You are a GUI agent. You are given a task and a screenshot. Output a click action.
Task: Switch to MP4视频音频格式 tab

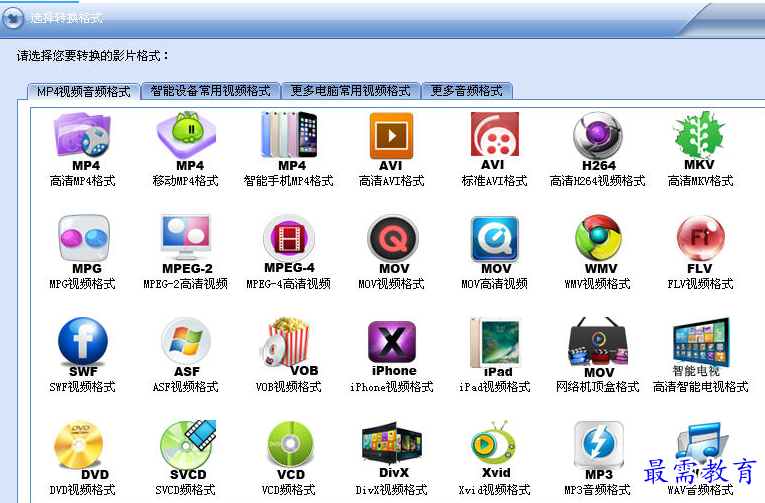pos(83,91)
